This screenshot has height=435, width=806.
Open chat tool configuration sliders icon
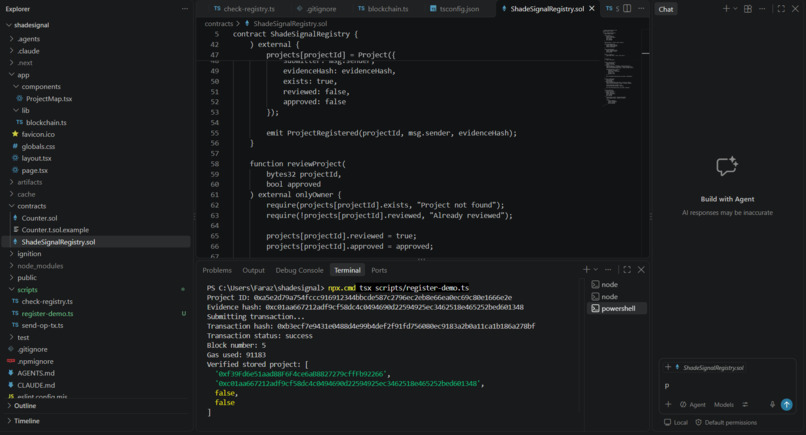tap(745, 405)
